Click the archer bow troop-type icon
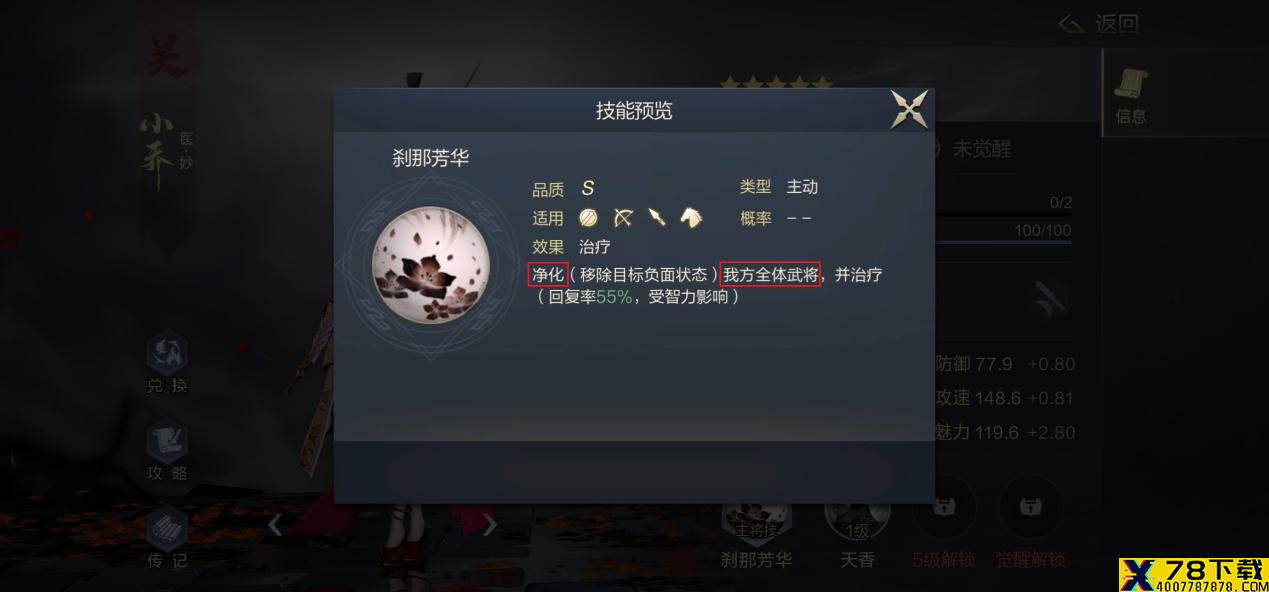 [x=623, y=218]
